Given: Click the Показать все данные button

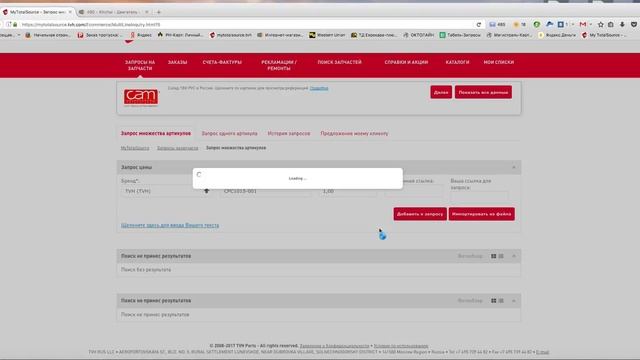Looking at the screenshot, I should [x=483, y=92].
